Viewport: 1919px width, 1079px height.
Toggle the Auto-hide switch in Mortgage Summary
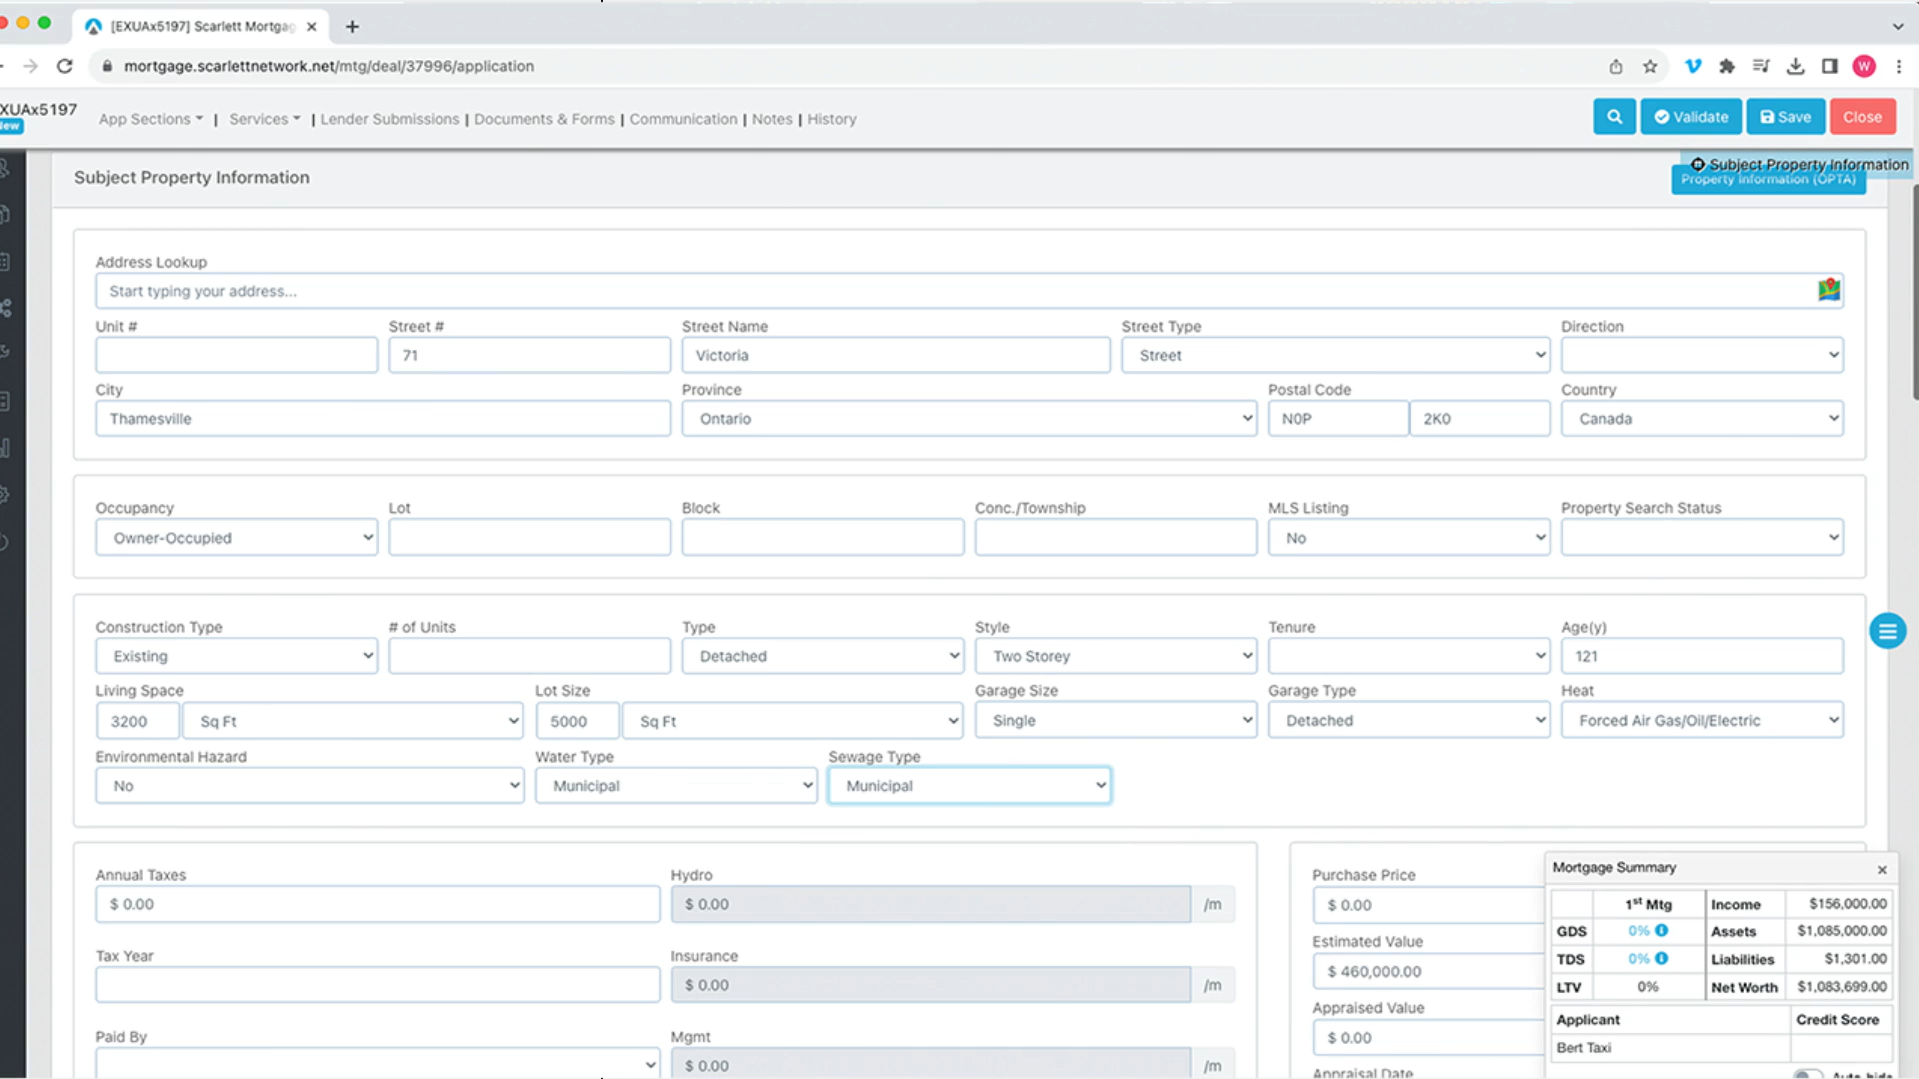[1806, 1074]
